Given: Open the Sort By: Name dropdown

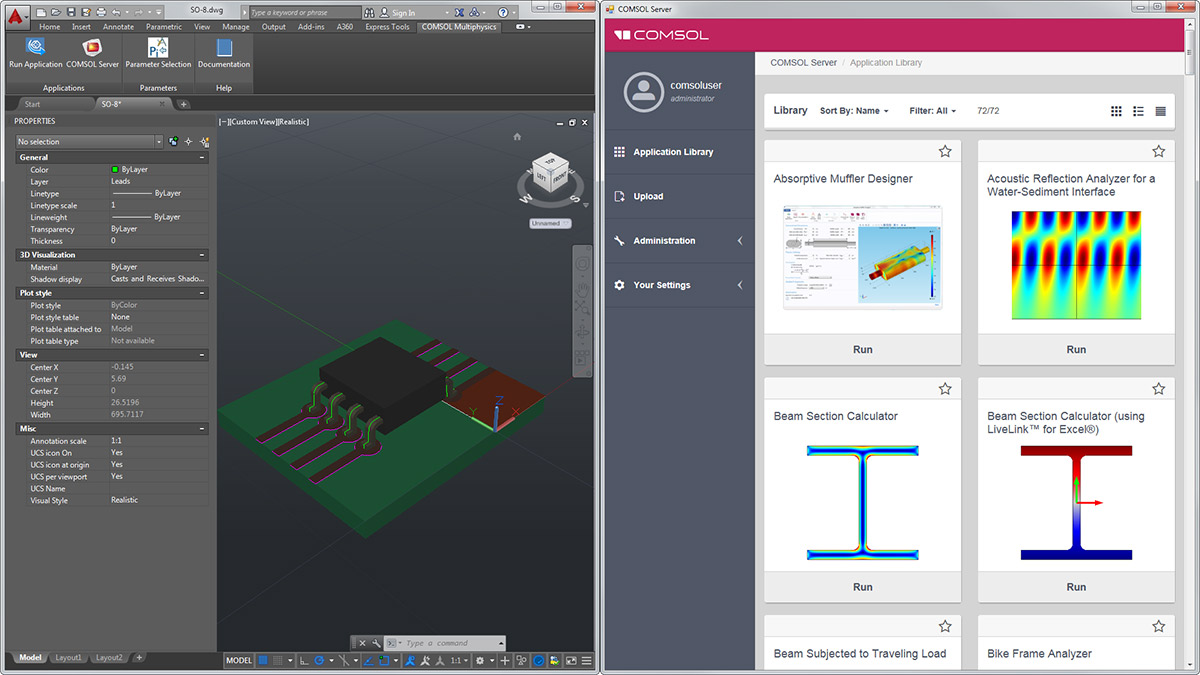Looking at the screenshot, I should pos(854,111).
